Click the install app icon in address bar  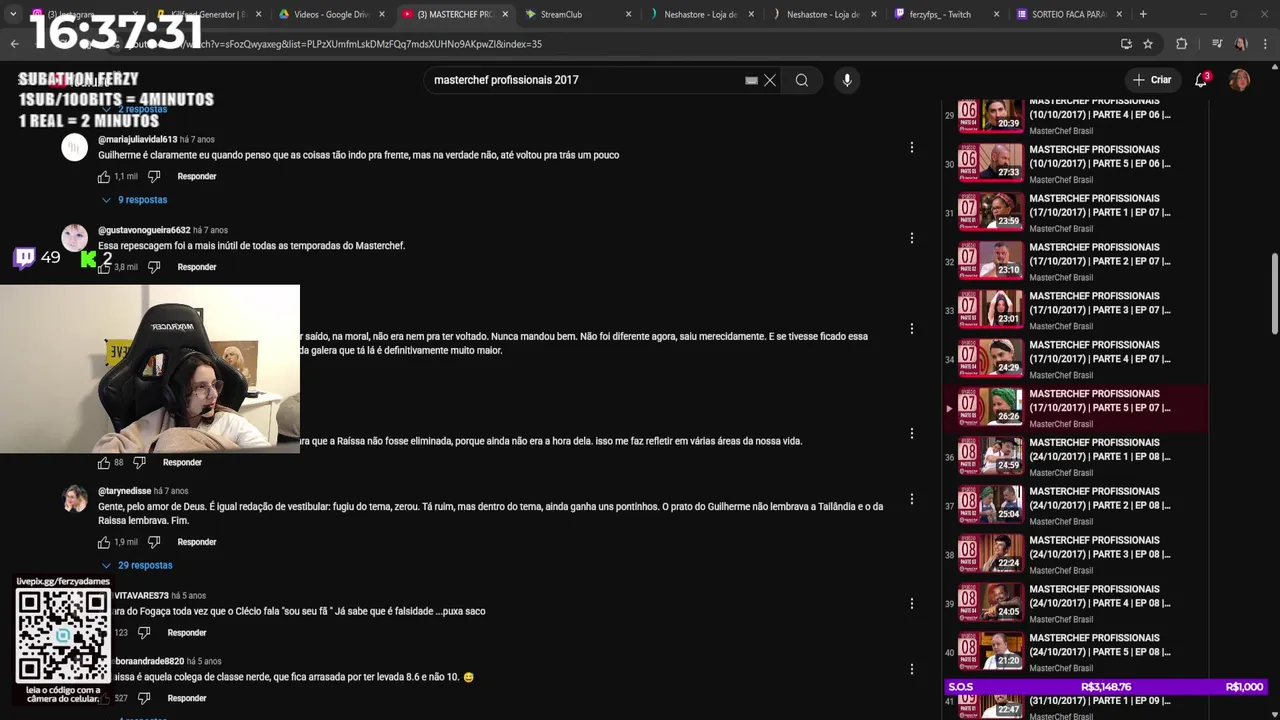(1126, 44)
